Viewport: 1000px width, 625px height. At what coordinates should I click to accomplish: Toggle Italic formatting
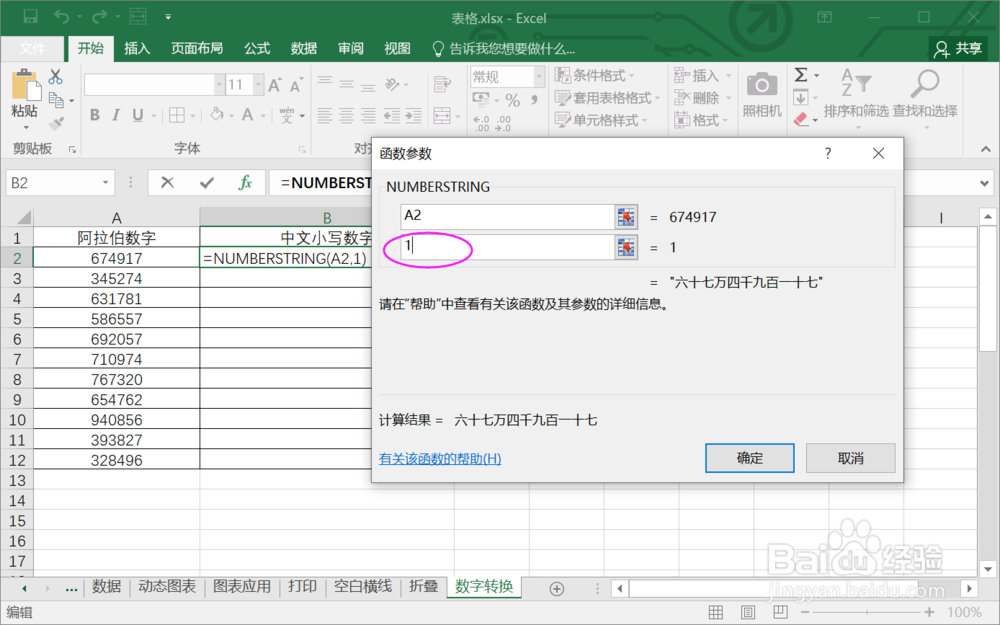(x=115, y=115)
